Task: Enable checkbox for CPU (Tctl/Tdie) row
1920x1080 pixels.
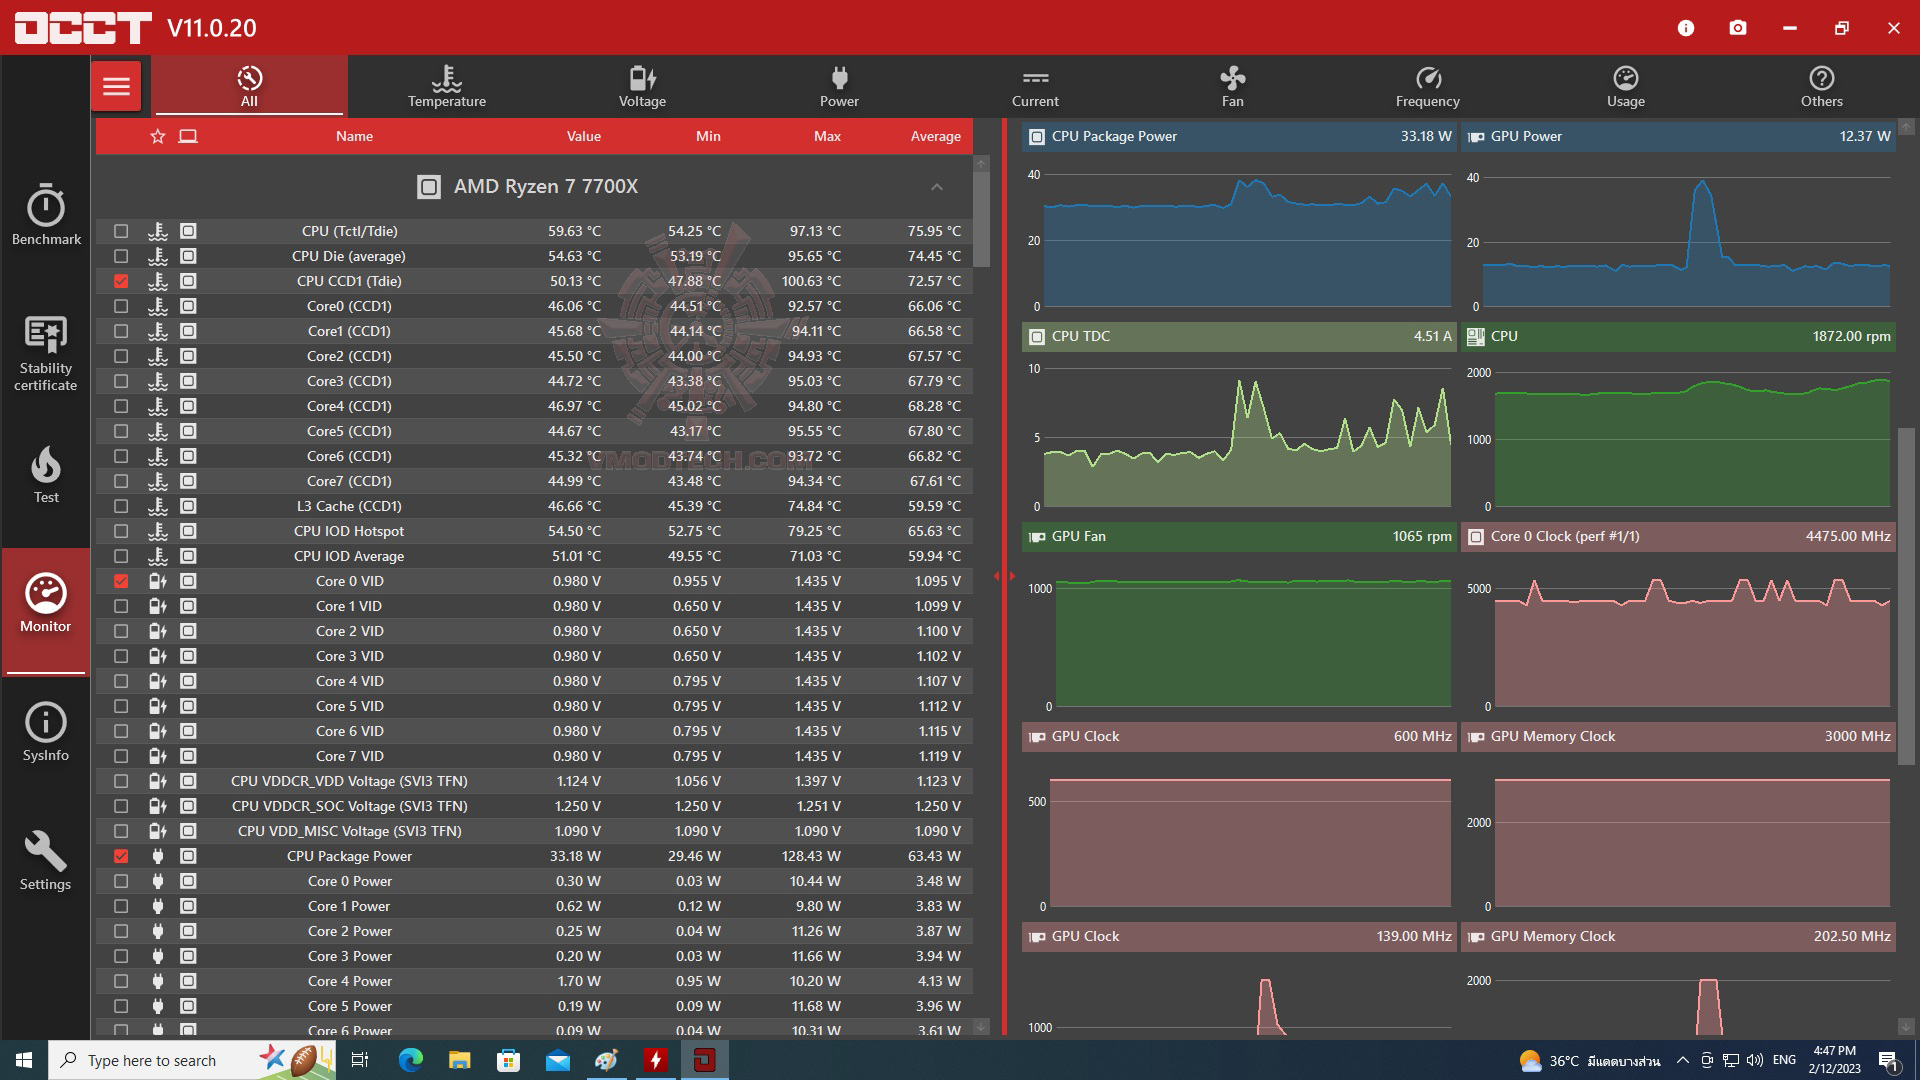Action: (x=121, y=231)
